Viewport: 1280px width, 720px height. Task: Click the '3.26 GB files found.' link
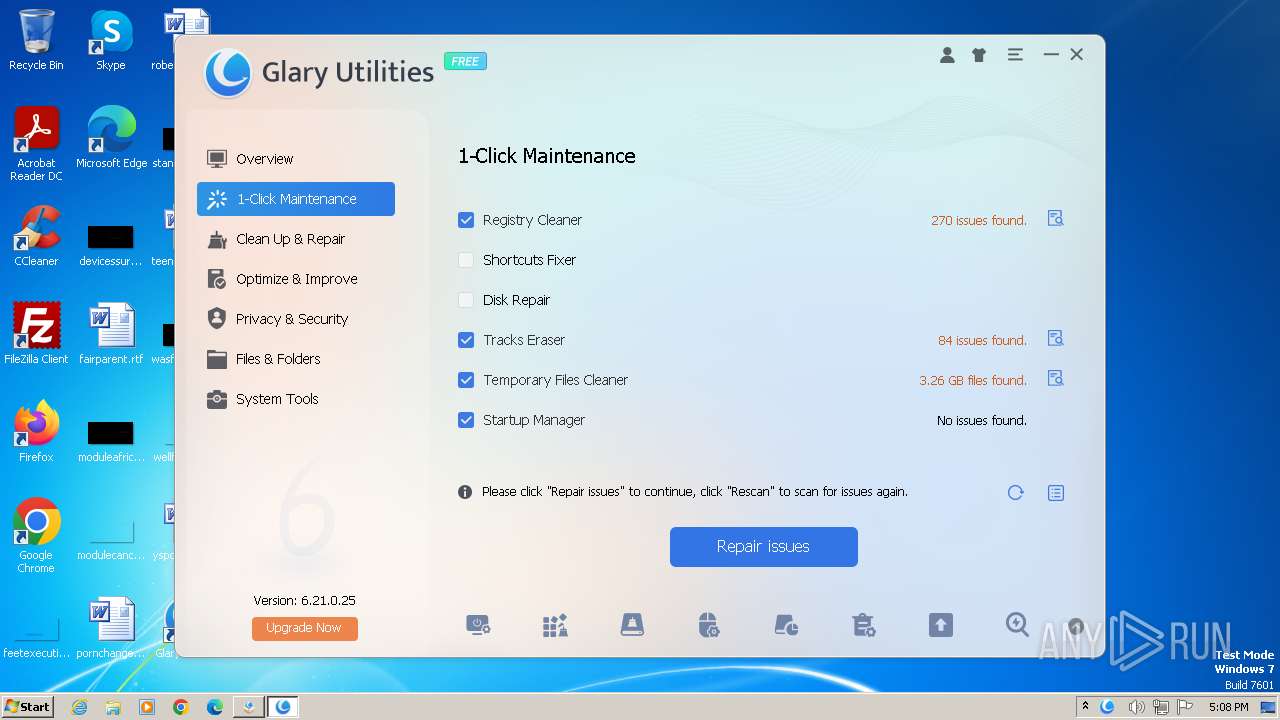point(973,380)
